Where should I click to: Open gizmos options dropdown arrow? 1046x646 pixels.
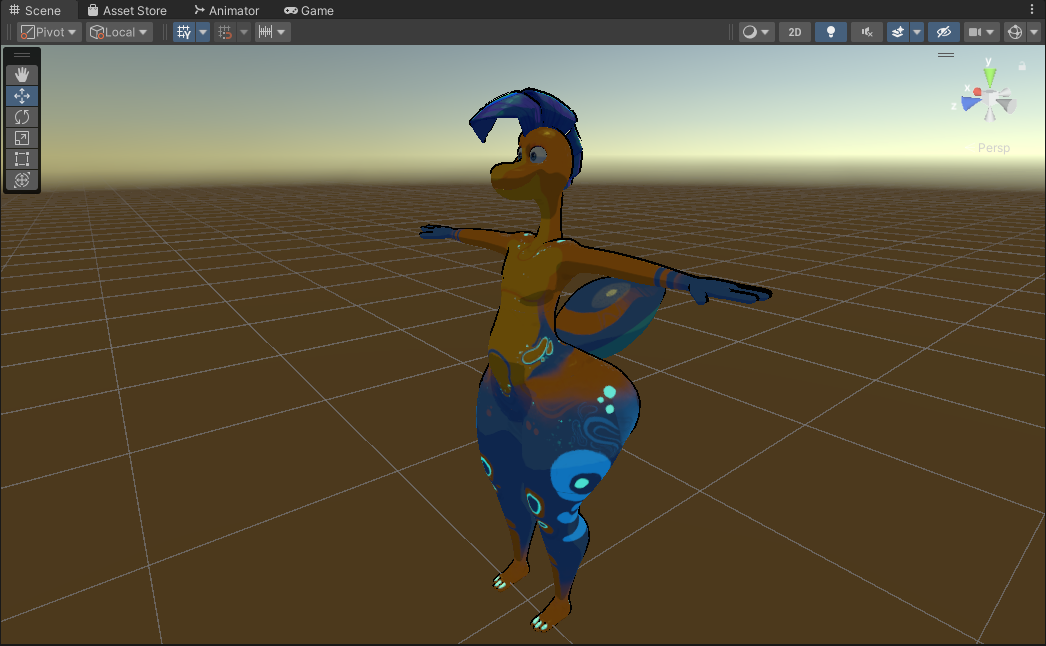tap(1034, 32)
